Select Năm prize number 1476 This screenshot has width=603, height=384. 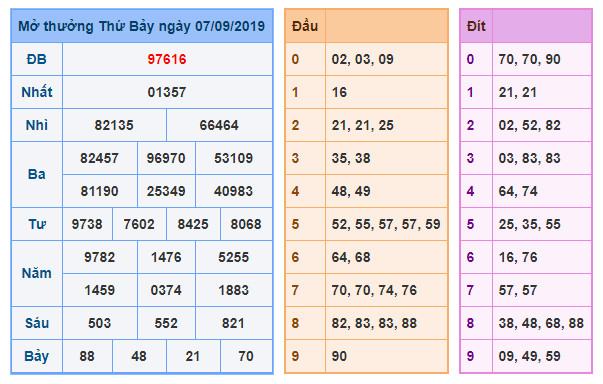[166, 258]
